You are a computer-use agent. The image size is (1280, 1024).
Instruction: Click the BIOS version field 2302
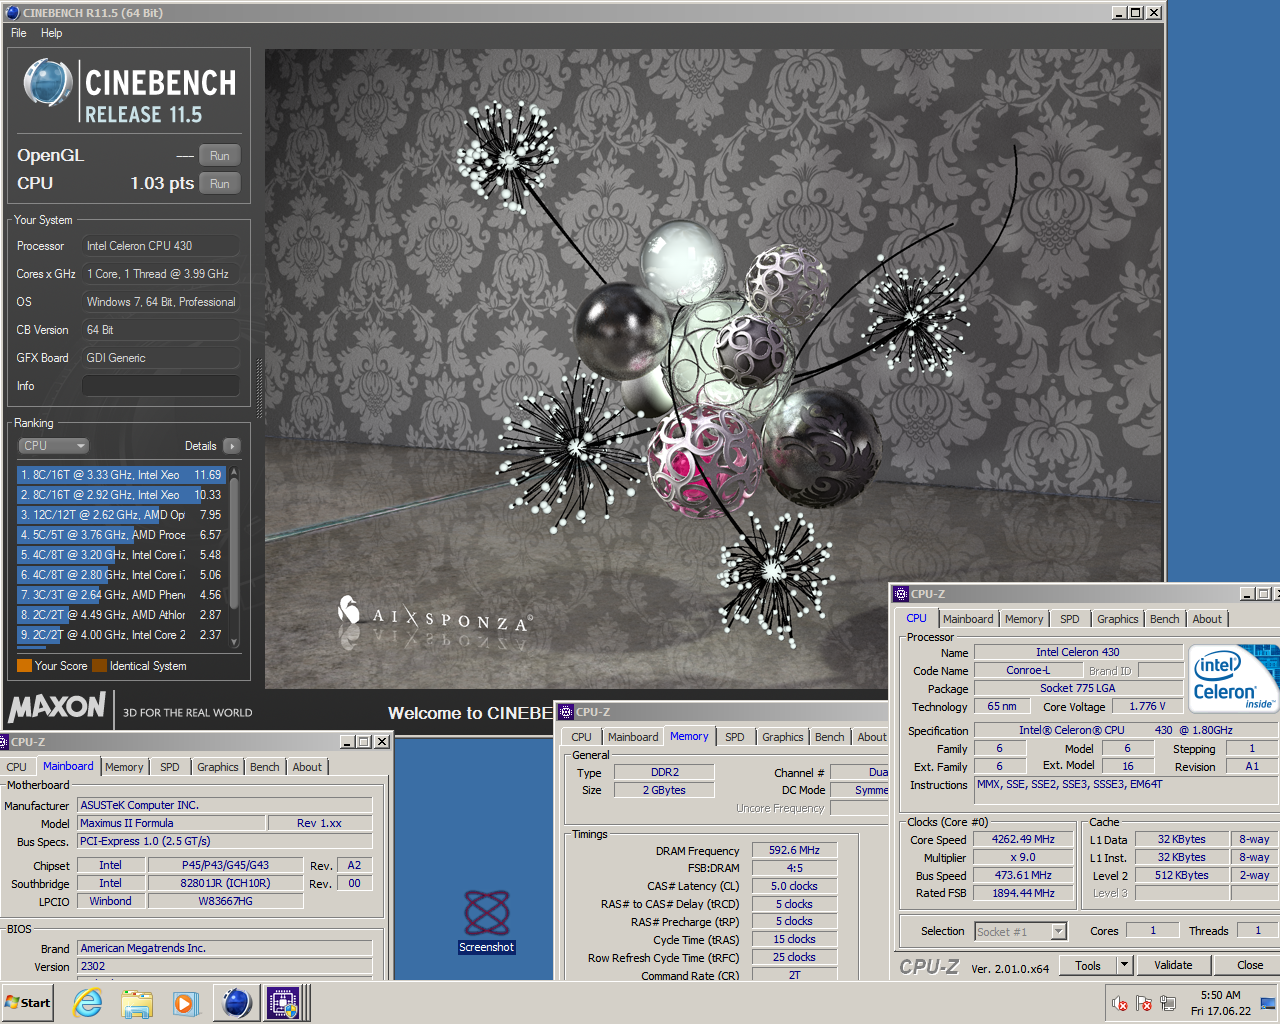pos(225,966)
